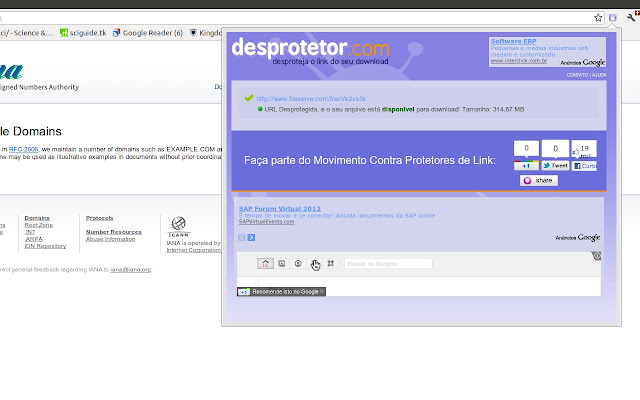This screenshot has height=400, width=640.
Task: Open the IDN Repository footer link
Action: coord(45,246)
